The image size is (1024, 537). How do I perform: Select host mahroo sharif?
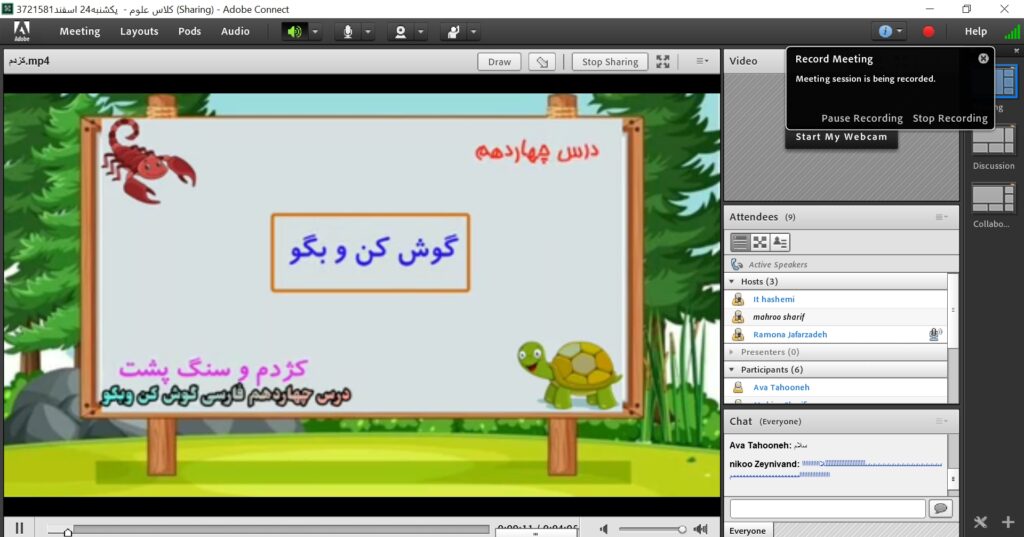(x=836, y=317)
